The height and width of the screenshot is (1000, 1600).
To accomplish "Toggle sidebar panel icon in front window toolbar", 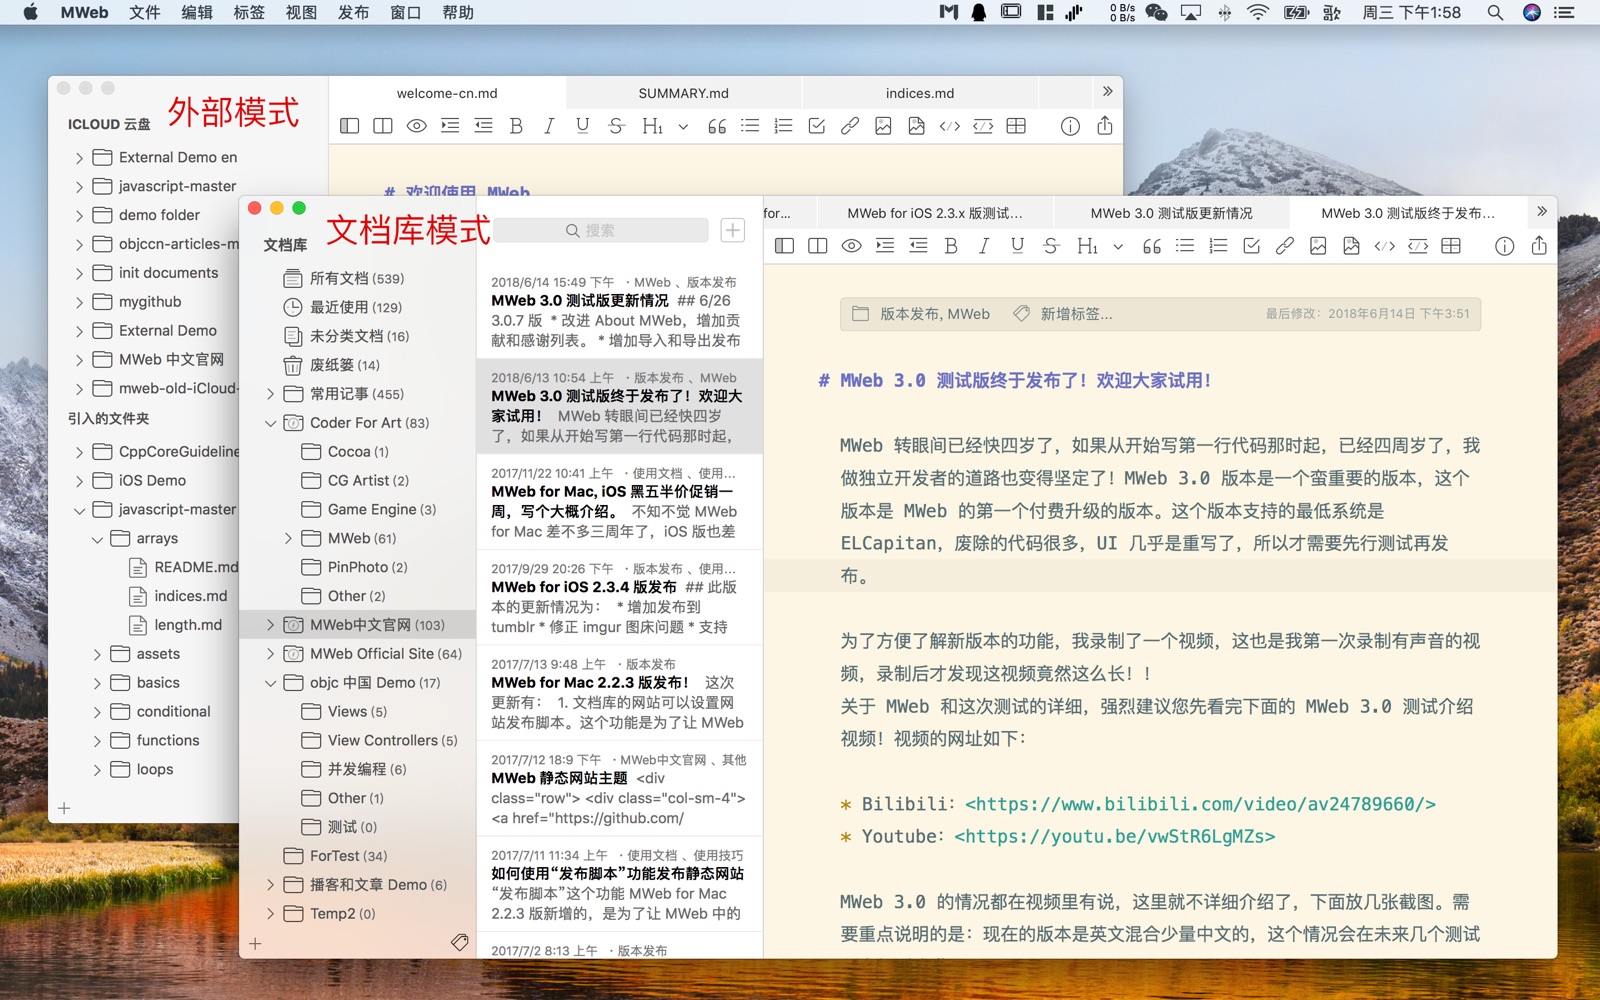I will click(x=784, y=246).
